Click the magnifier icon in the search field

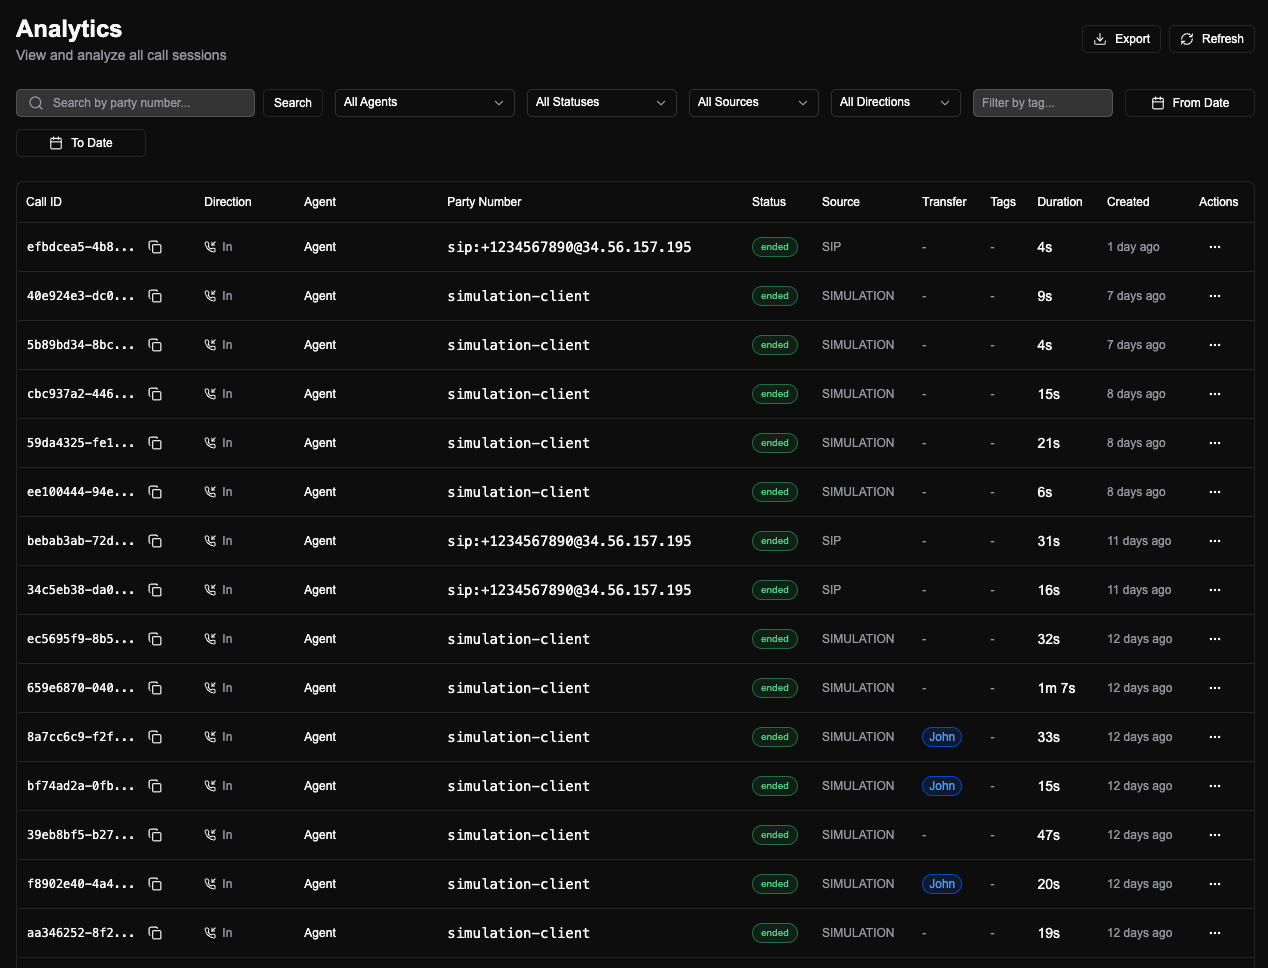click(x=35, y=102)
